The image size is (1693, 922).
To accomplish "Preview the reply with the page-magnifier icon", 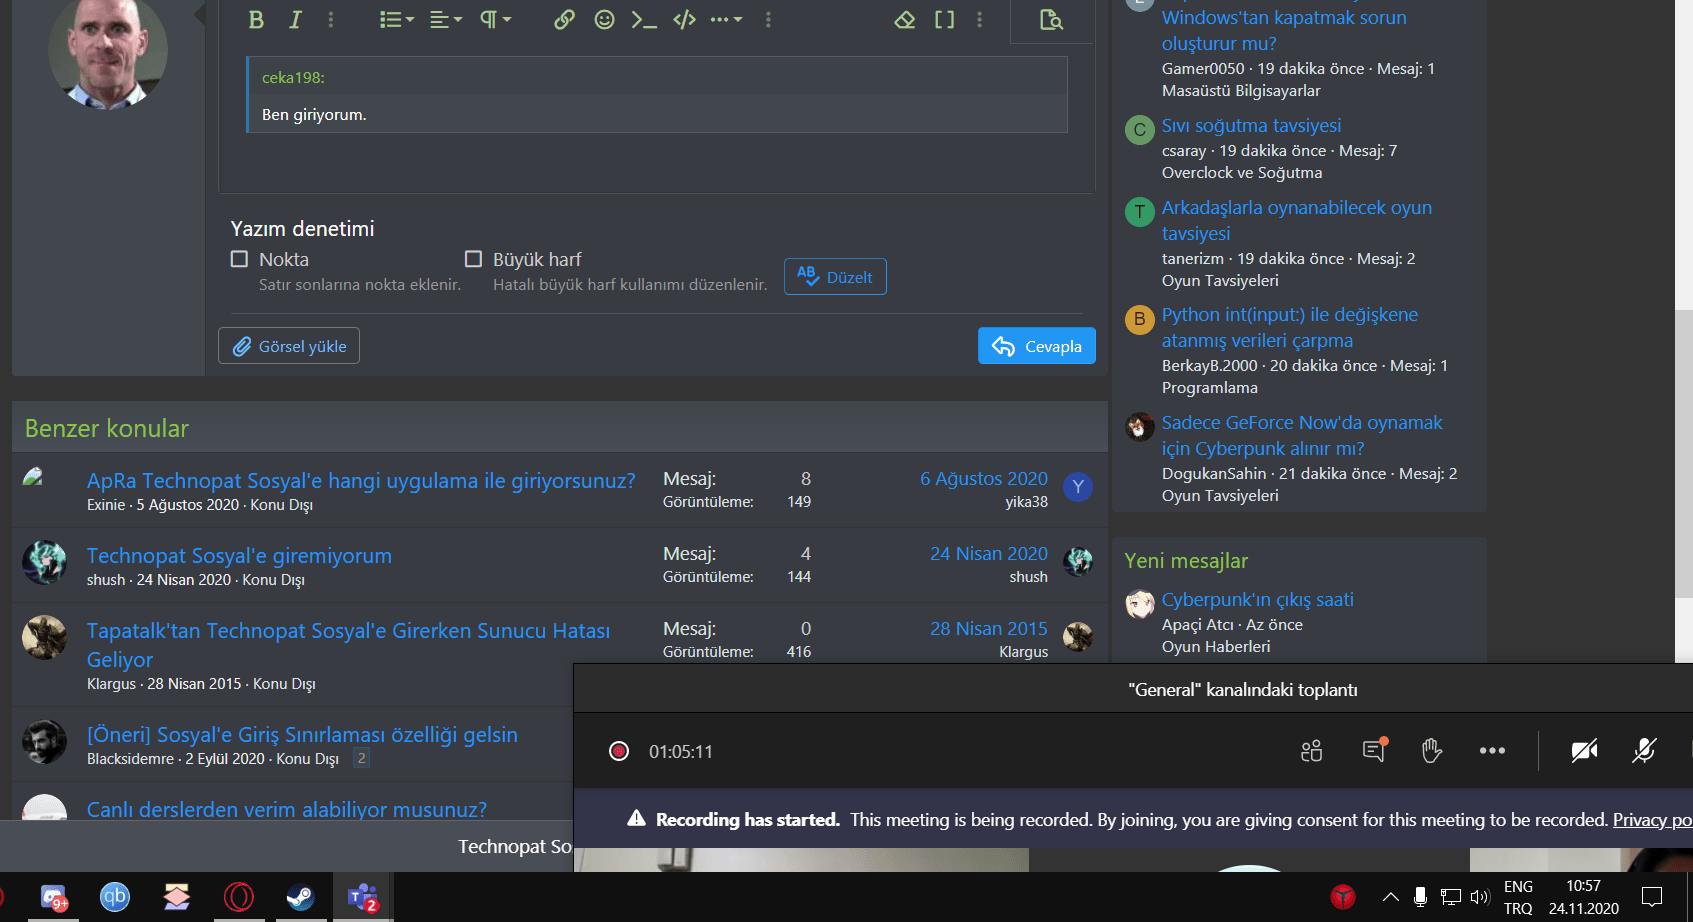I will tap(1051, 20).
